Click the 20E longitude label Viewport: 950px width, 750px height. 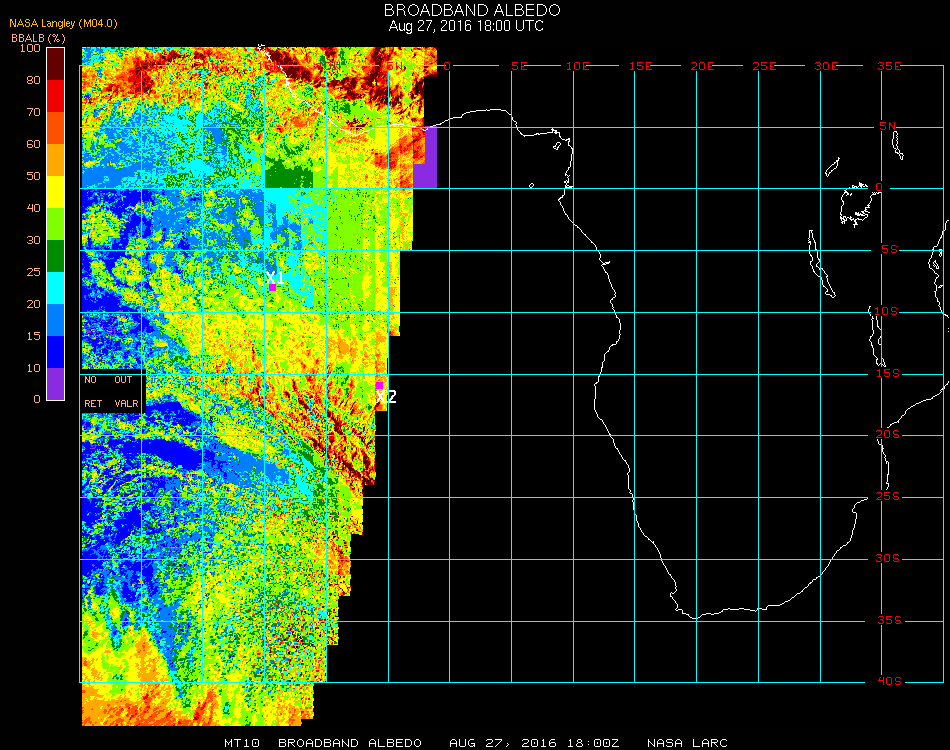point(704,66)
